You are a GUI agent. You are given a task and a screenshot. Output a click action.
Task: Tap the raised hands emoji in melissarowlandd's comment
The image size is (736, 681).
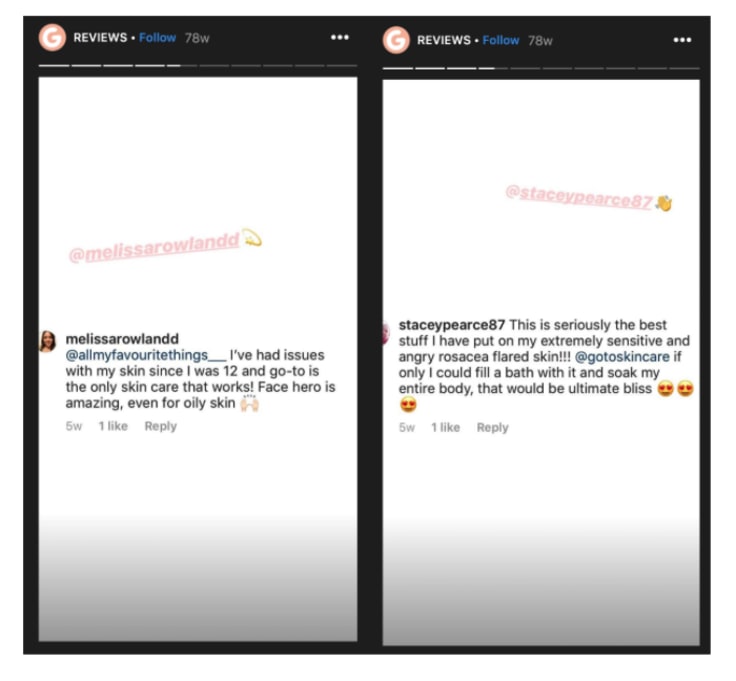249,404
